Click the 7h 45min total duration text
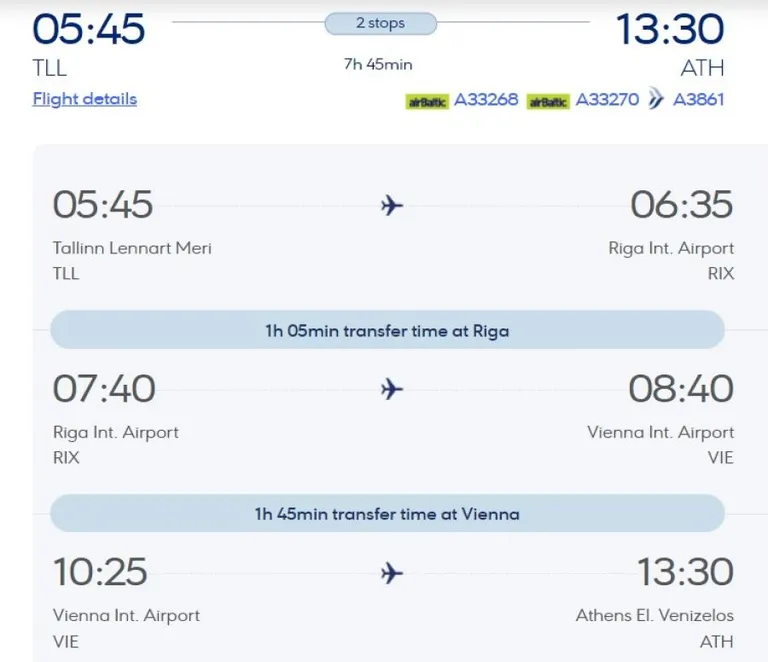 [378, 64]
